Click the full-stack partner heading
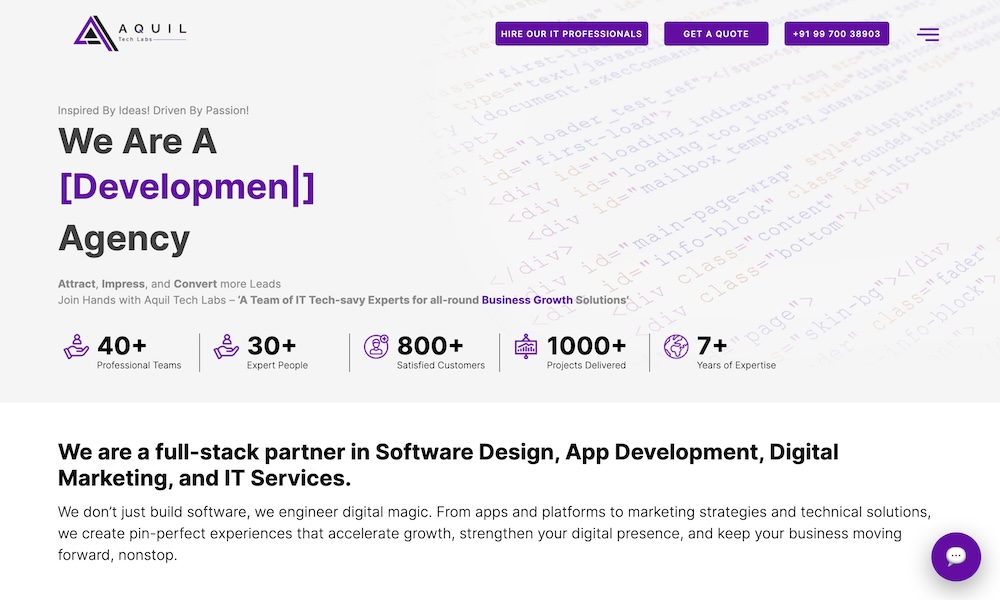The height and width of the screenshot is (600, 1000). click(x=448, y=465)
